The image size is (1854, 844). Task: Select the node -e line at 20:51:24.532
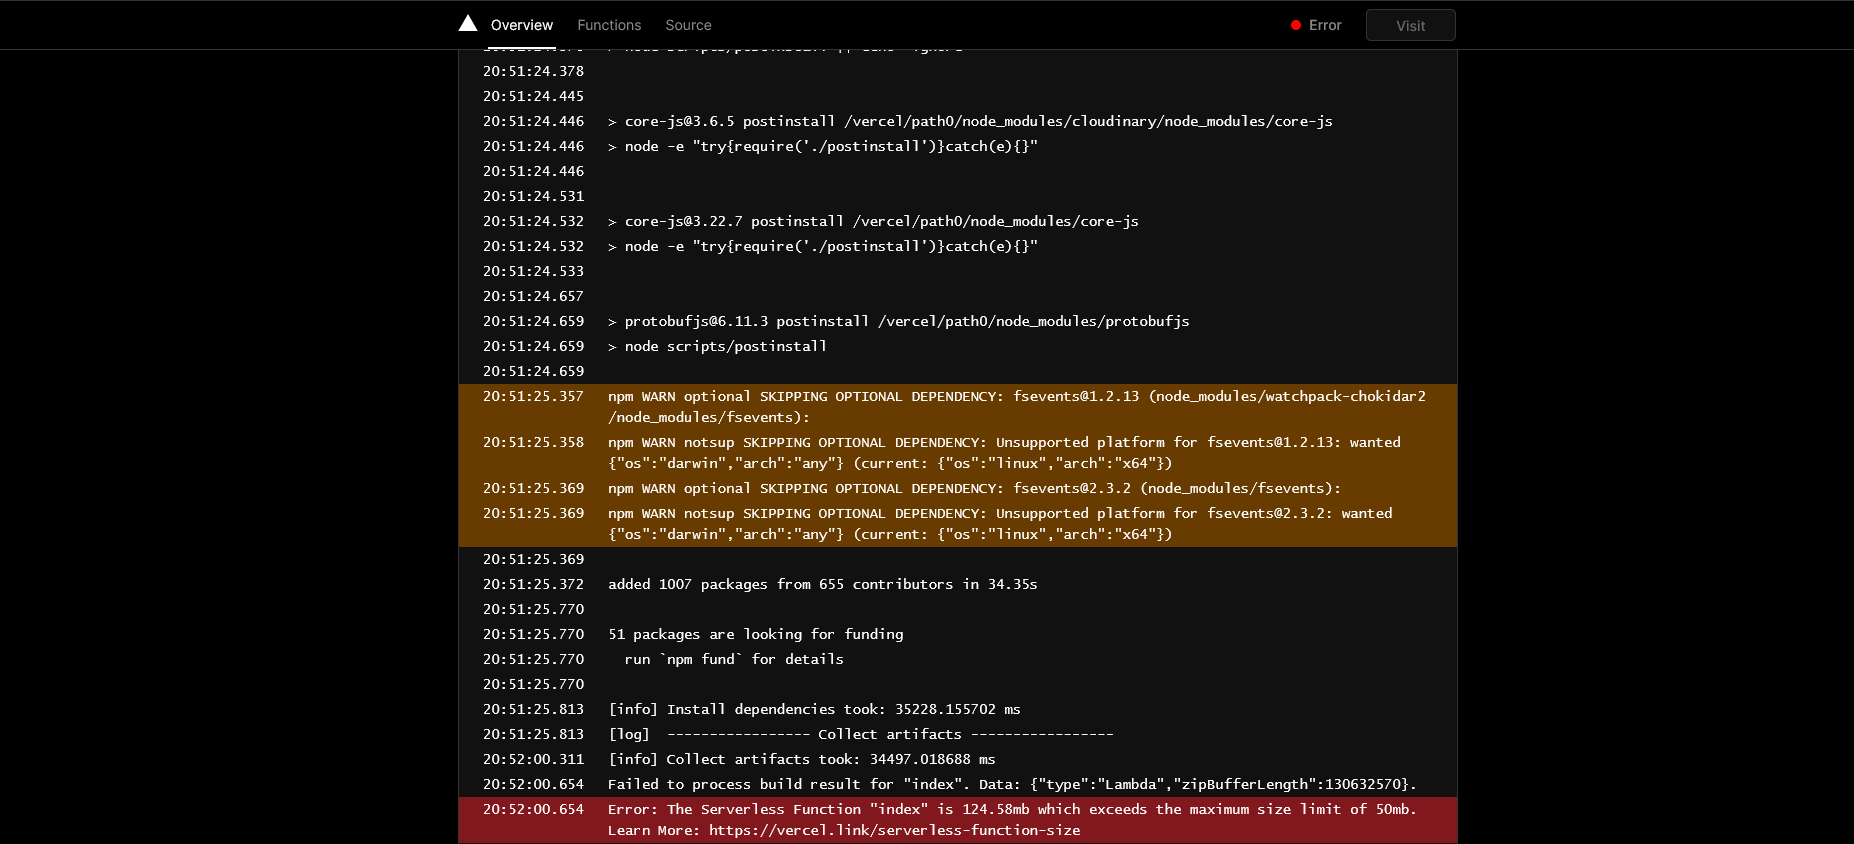tap(958, 246)
